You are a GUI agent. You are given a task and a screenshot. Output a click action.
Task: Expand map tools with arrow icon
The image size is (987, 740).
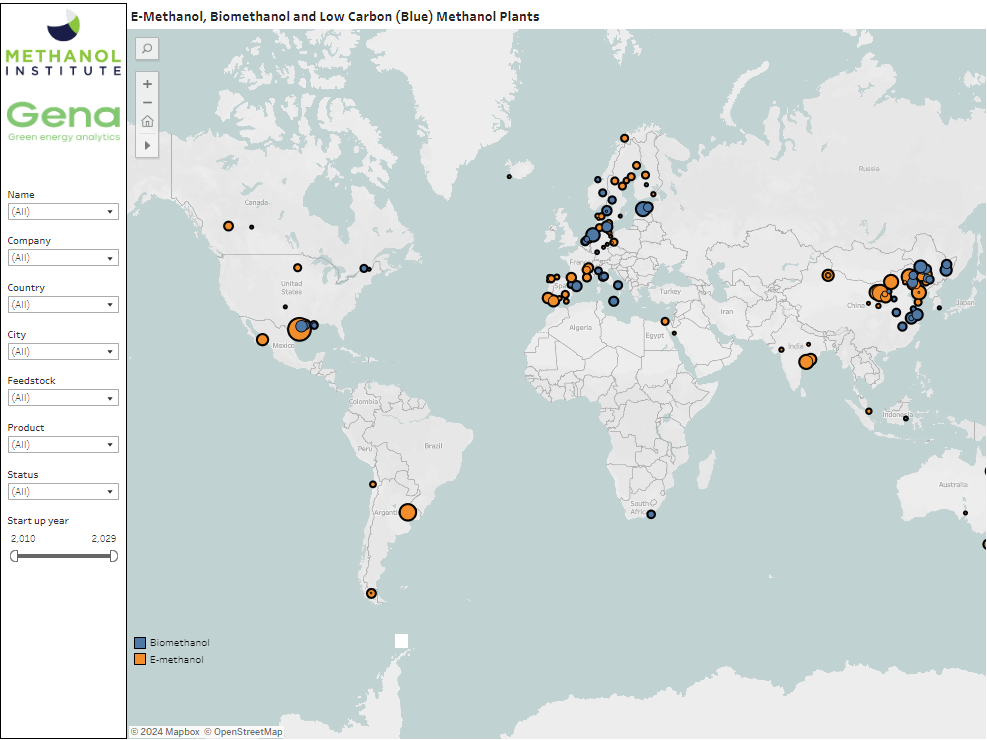147,145
